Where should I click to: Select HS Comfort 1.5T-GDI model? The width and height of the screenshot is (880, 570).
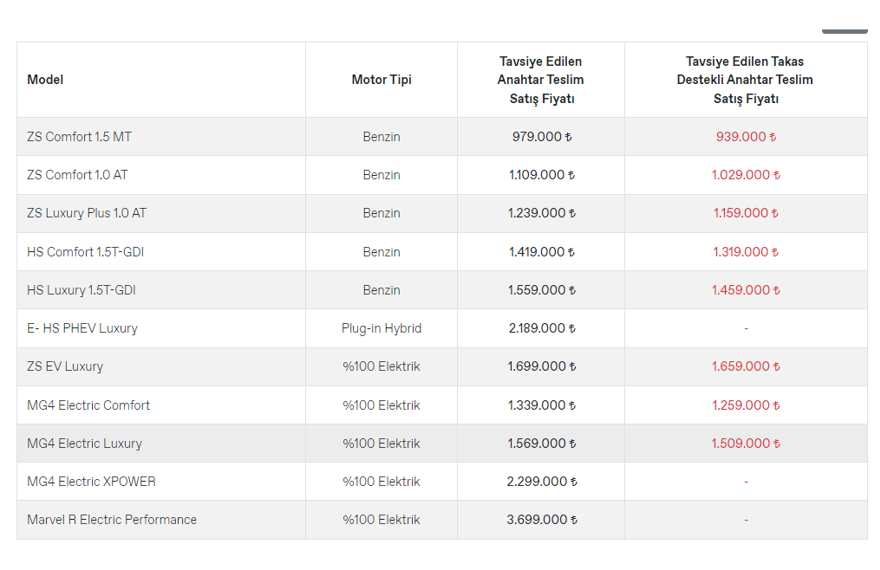pyautogui.click(x=85, y=252)
